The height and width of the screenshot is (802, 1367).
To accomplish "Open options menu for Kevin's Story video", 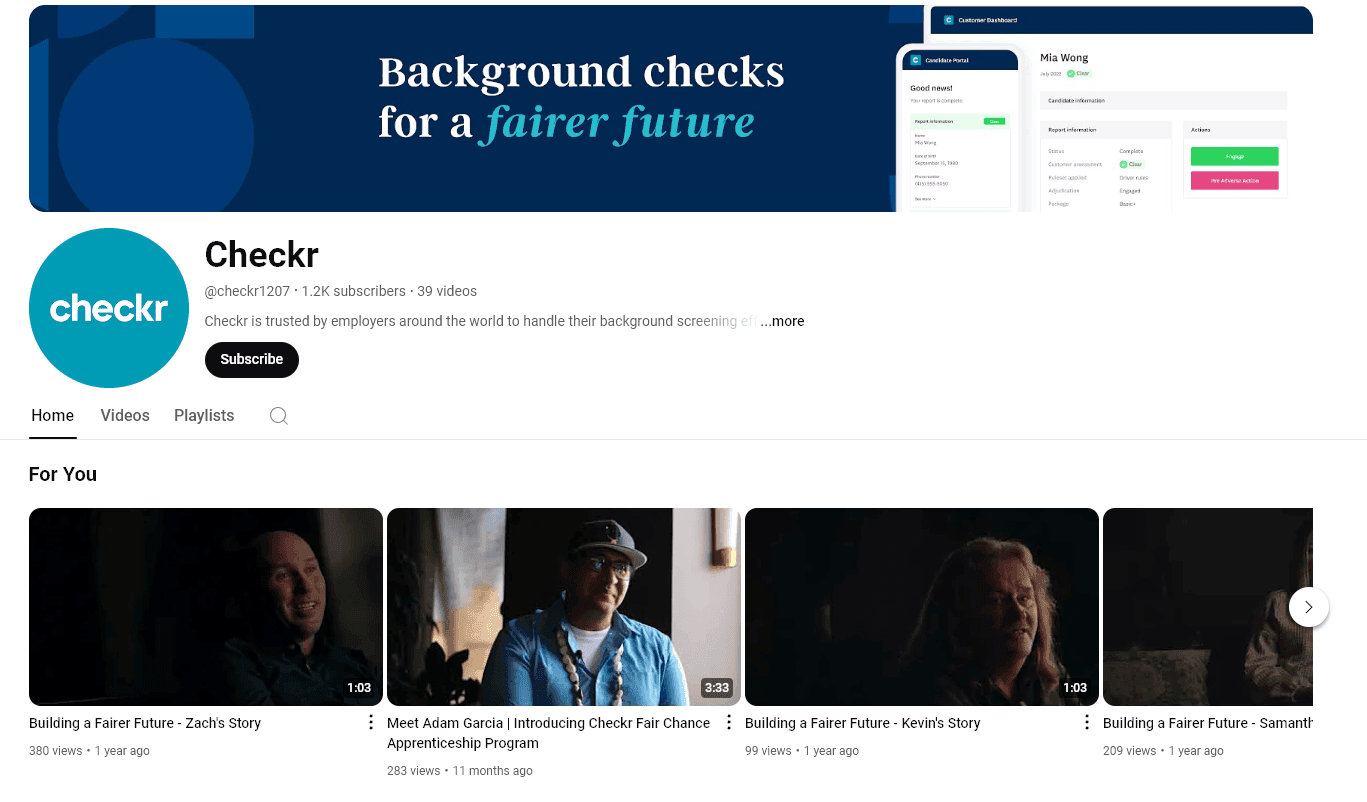I will (1087, 723).
